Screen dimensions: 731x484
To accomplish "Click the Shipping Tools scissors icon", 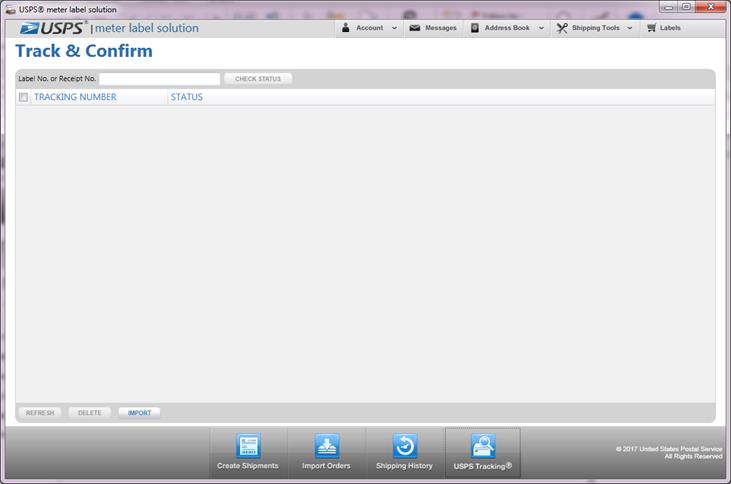I will click(x=562, y=28).
